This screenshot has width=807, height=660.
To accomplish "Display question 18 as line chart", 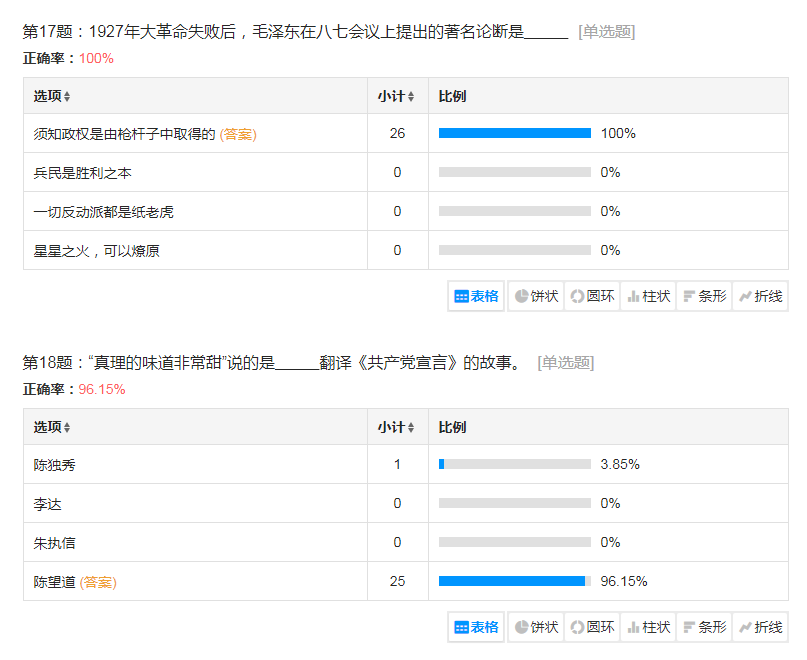I will coord(760,627).
